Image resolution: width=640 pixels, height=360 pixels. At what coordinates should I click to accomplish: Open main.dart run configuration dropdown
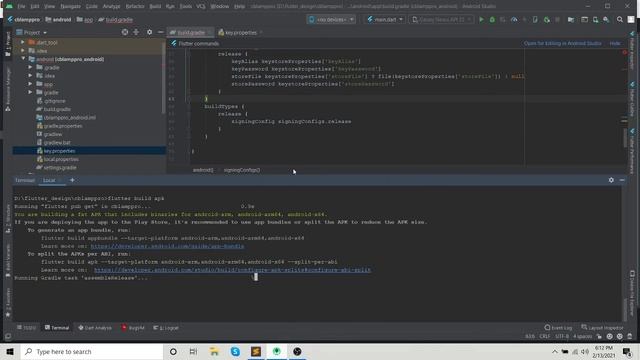(x=385, y=20)
